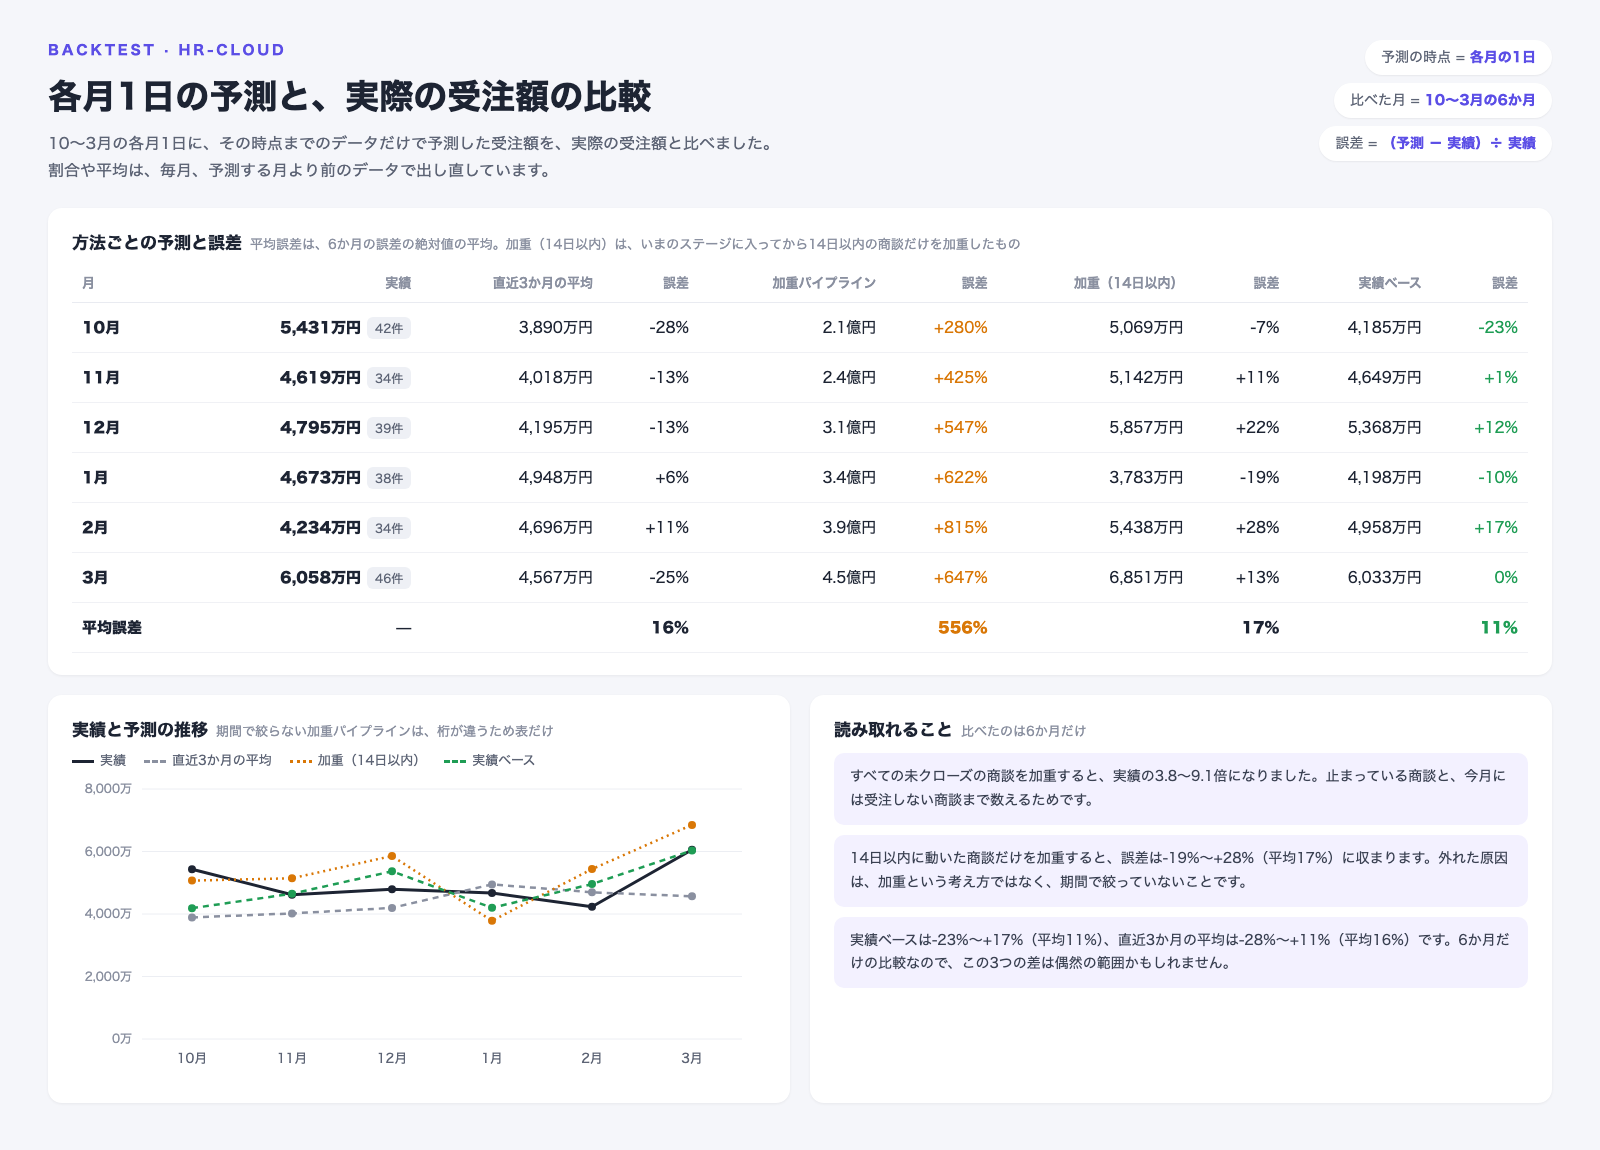
Task: Click the 実績と予測の推移 heading
Action: pos(140,730)
